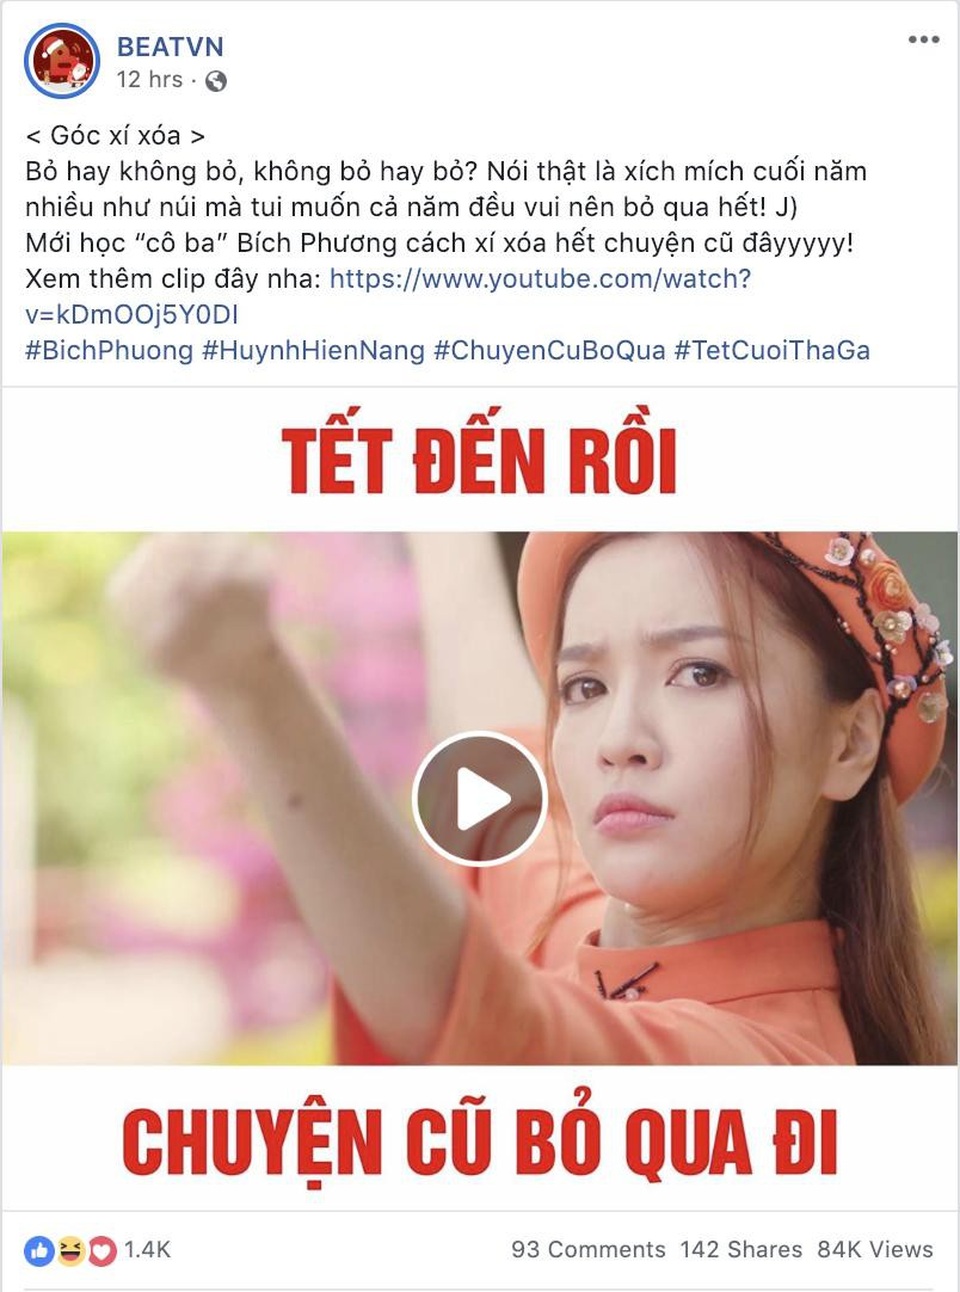960x1292 pixels.
Task: Open the 93 Comments list
Action: pos(588,1249)
